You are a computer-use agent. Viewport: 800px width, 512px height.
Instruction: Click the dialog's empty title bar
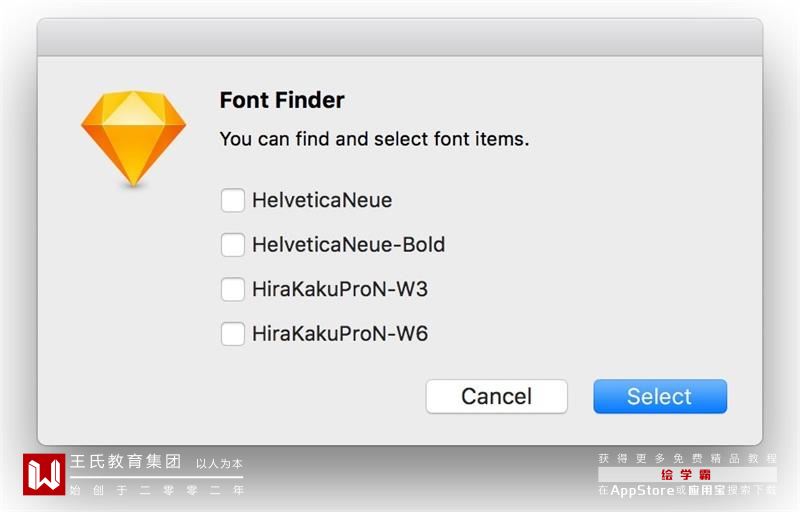[400, 37]
